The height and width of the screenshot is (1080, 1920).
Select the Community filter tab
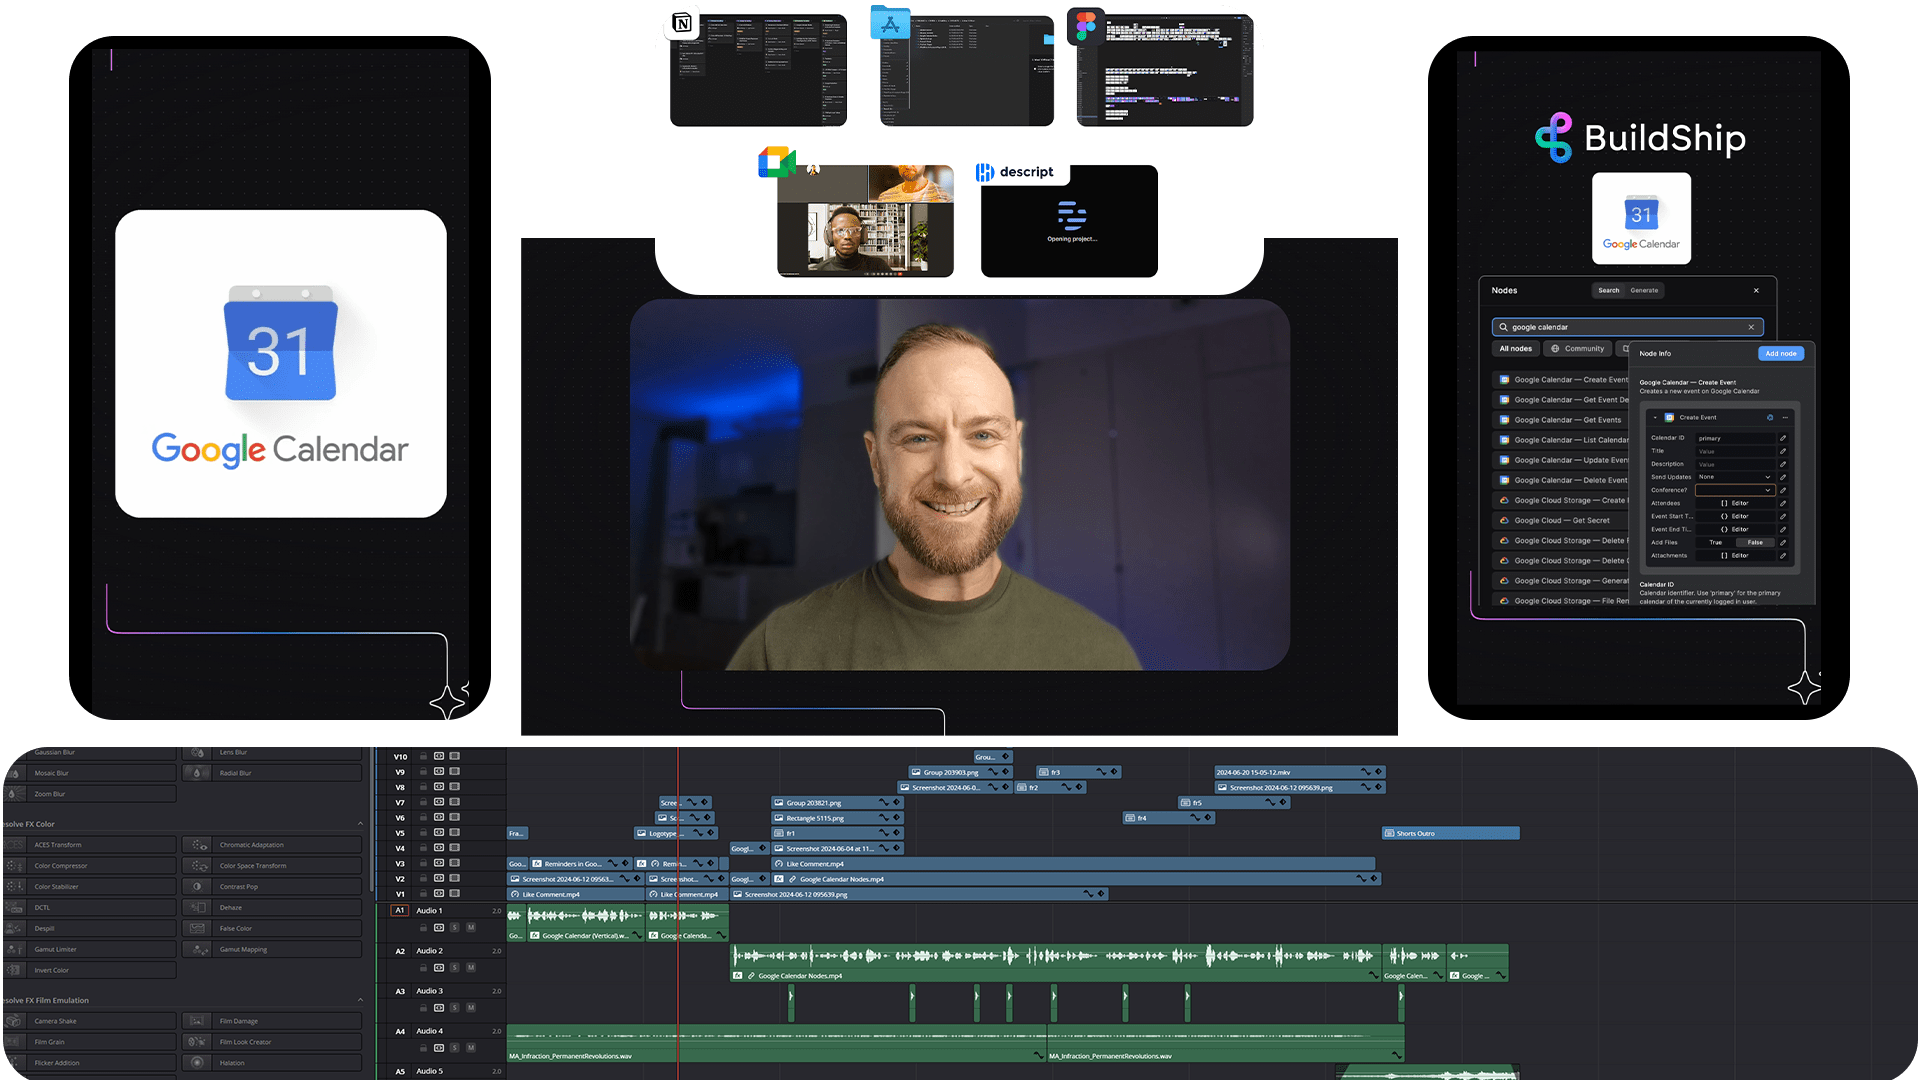(x=1577, y=349)
